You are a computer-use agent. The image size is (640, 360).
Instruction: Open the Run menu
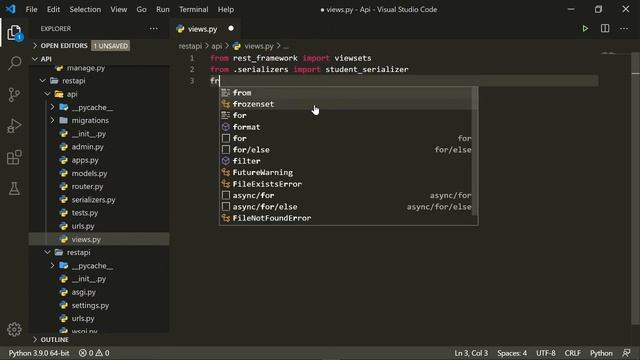click(162, 9)
